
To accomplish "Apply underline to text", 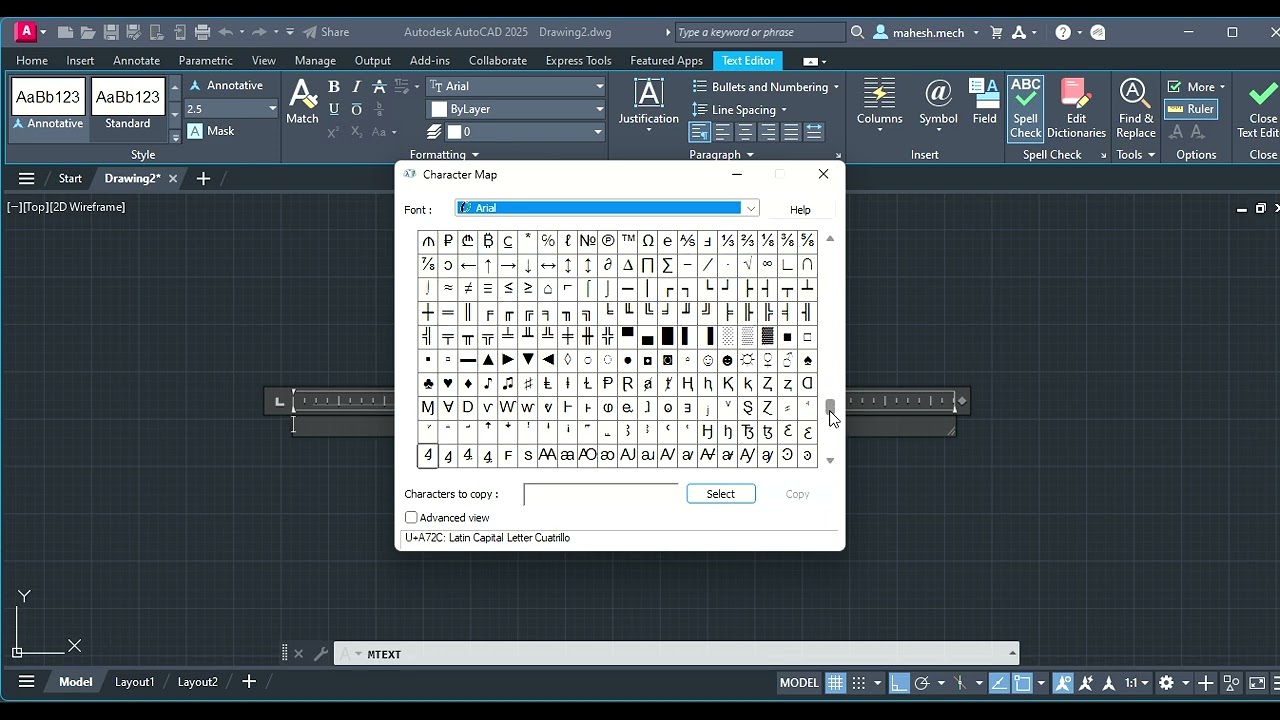I will (334, 109).
